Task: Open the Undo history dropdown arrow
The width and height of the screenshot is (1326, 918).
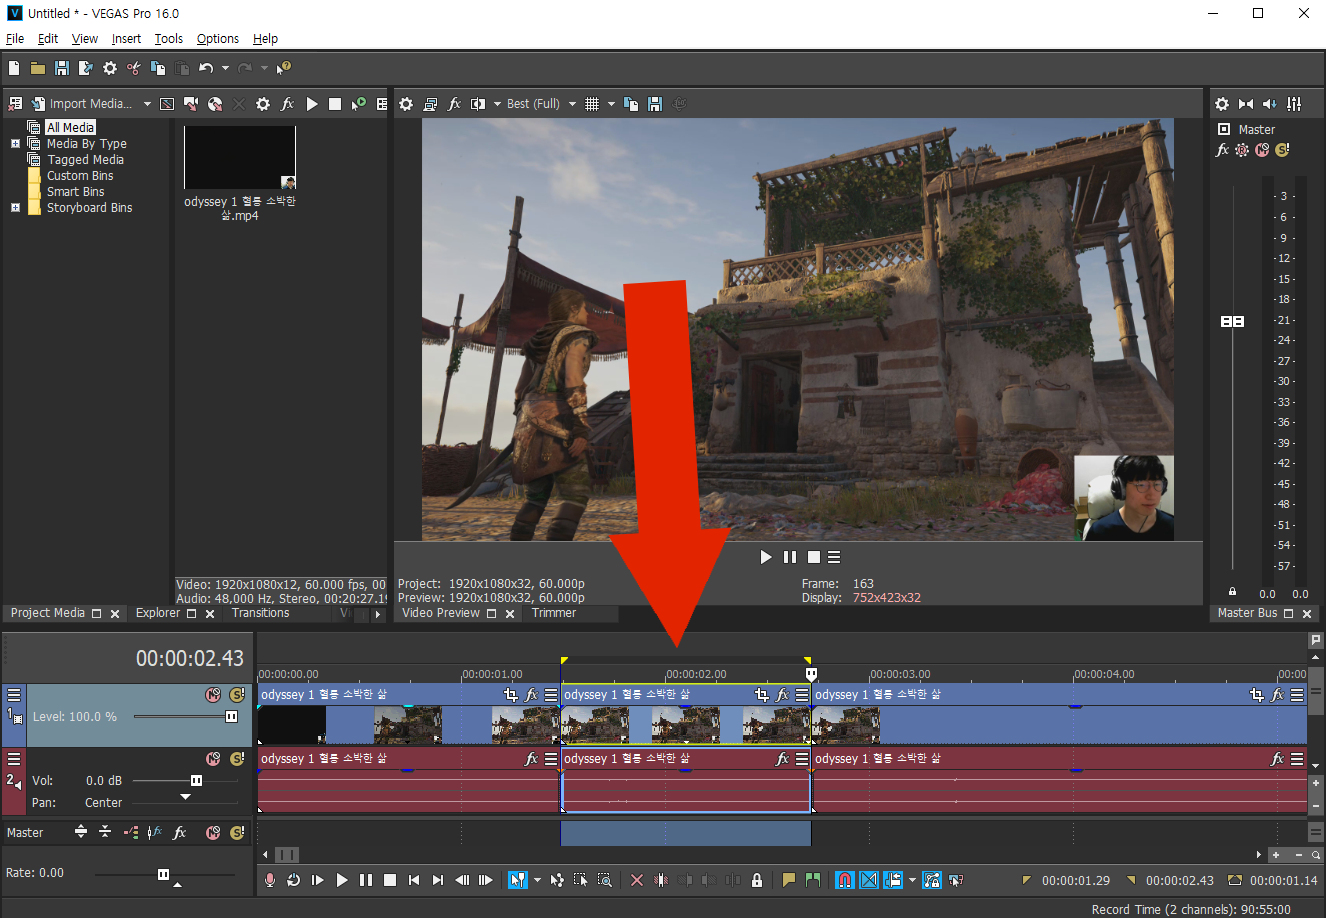Action: [225, 68]
